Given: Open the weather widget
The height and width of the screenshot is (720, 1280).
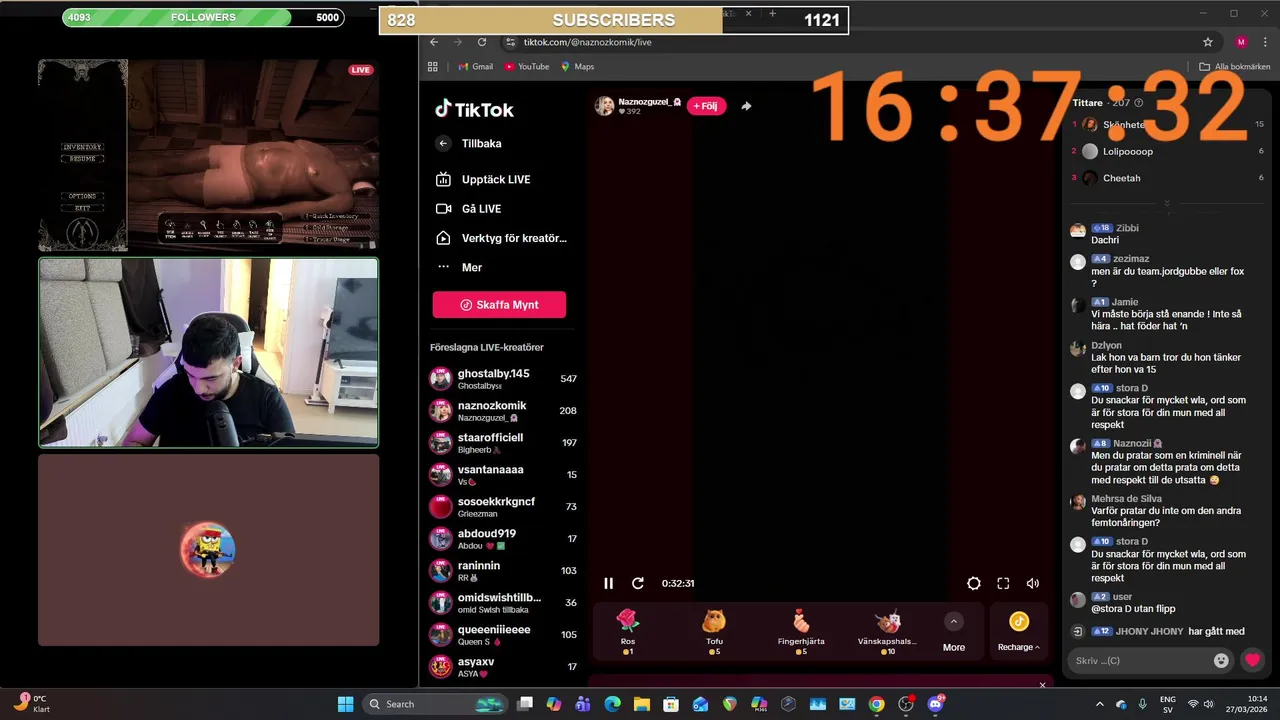Looking at the screenshot, I should 32,703.
